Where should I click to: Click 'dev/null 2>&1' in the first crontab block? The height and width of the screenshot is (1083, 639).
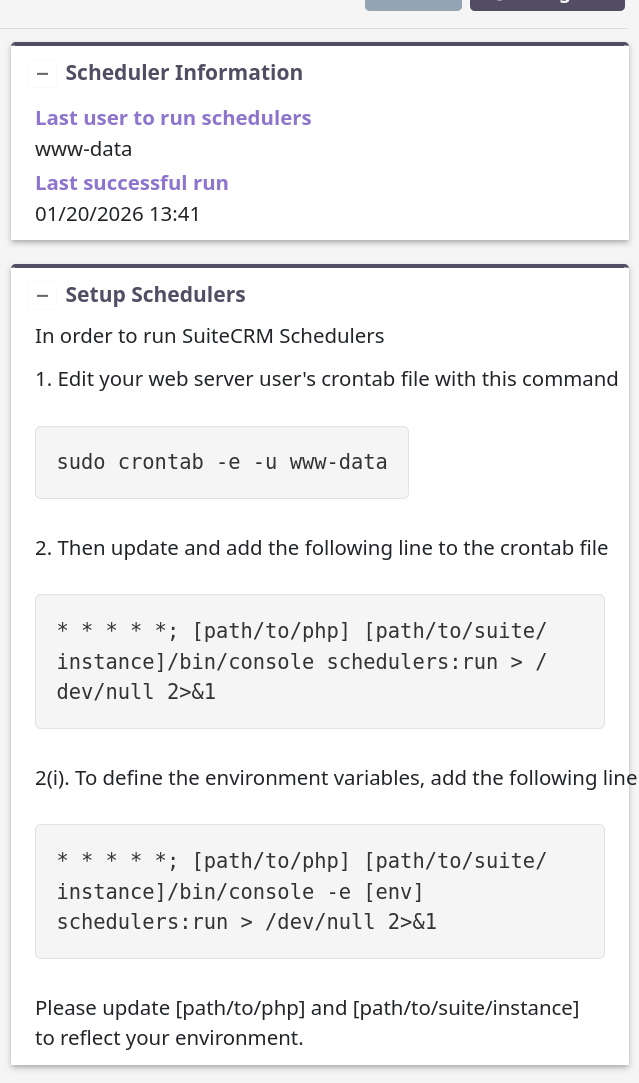pyautogui.click(x=136, y=690)
